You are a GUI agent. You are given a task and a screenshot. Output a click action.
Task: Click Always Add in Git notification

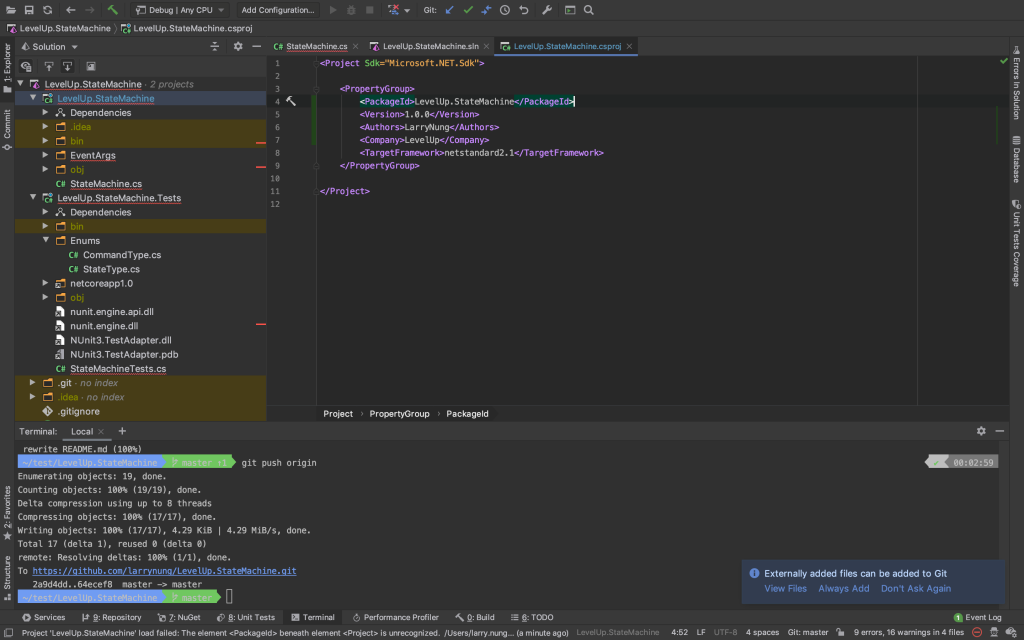pyautogui.click(x=844, y=588)
